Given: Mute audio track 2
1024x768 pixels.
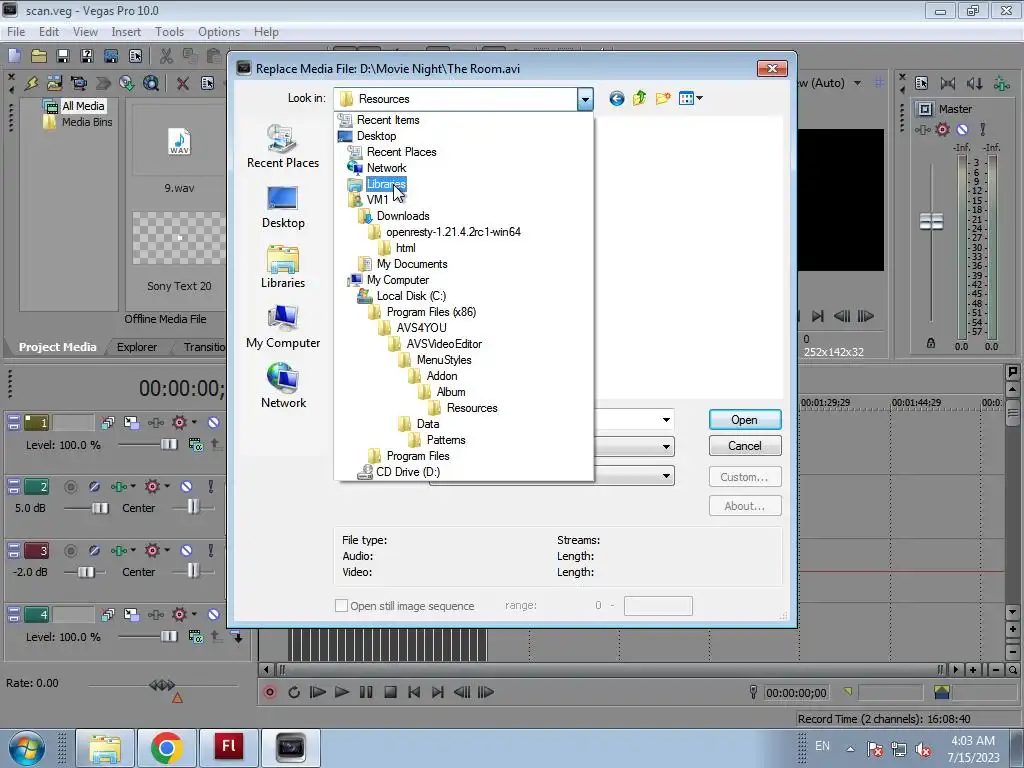Looking at the screenshot, I should (186, 487).
